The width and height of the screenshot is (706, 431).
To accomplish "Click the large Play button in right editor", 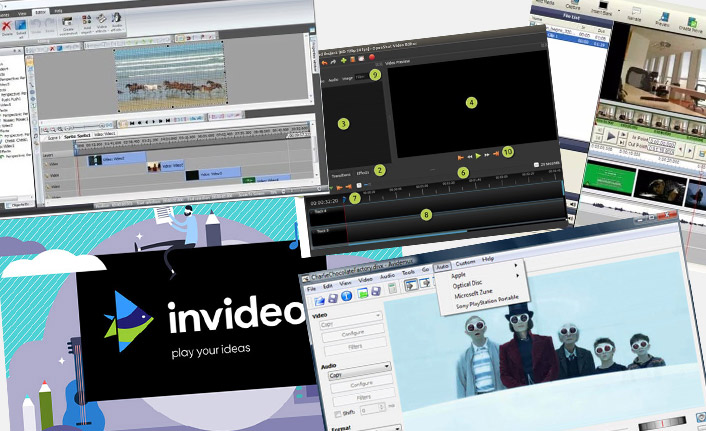I will pos(610,136).
